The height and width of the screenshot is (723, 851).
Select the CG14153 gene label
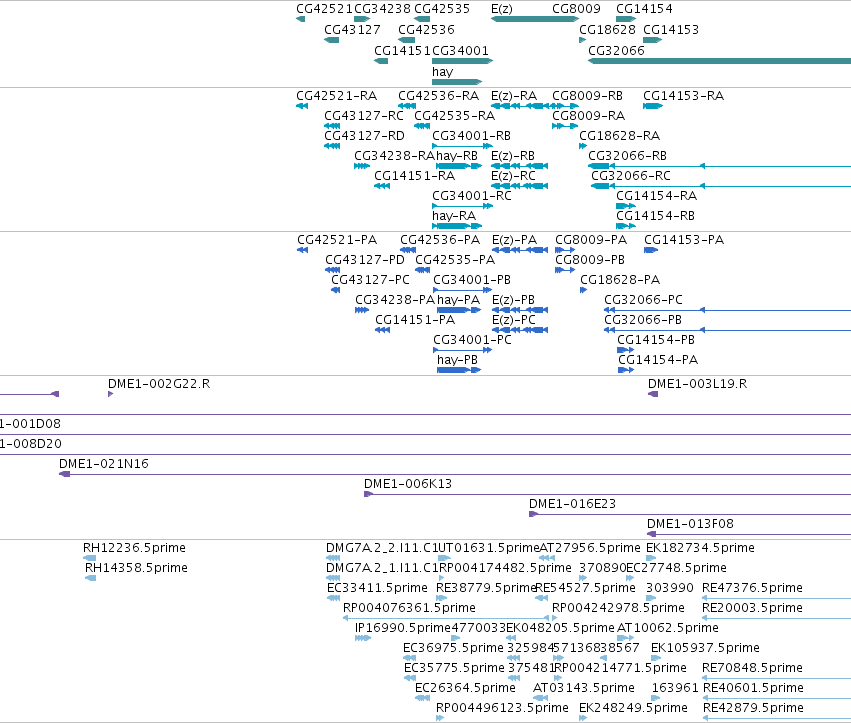pyautogui.click(x=671, y=29)
